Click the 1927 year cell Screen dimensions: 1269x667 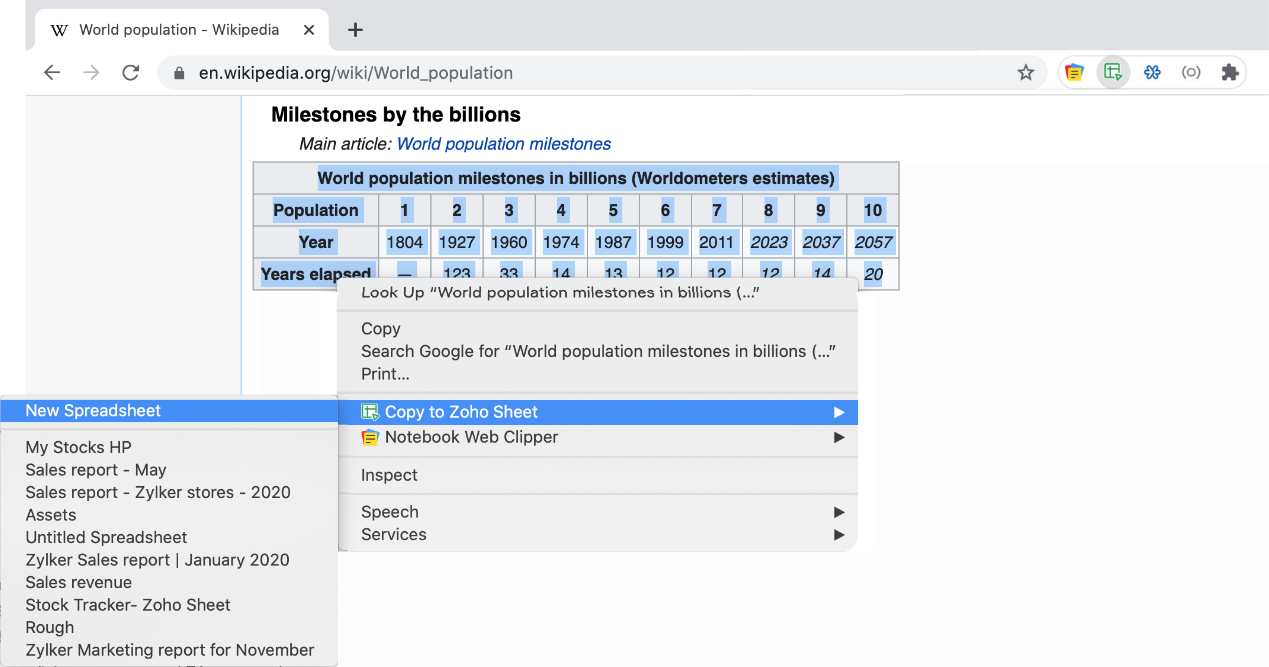(x=457, y=242)
